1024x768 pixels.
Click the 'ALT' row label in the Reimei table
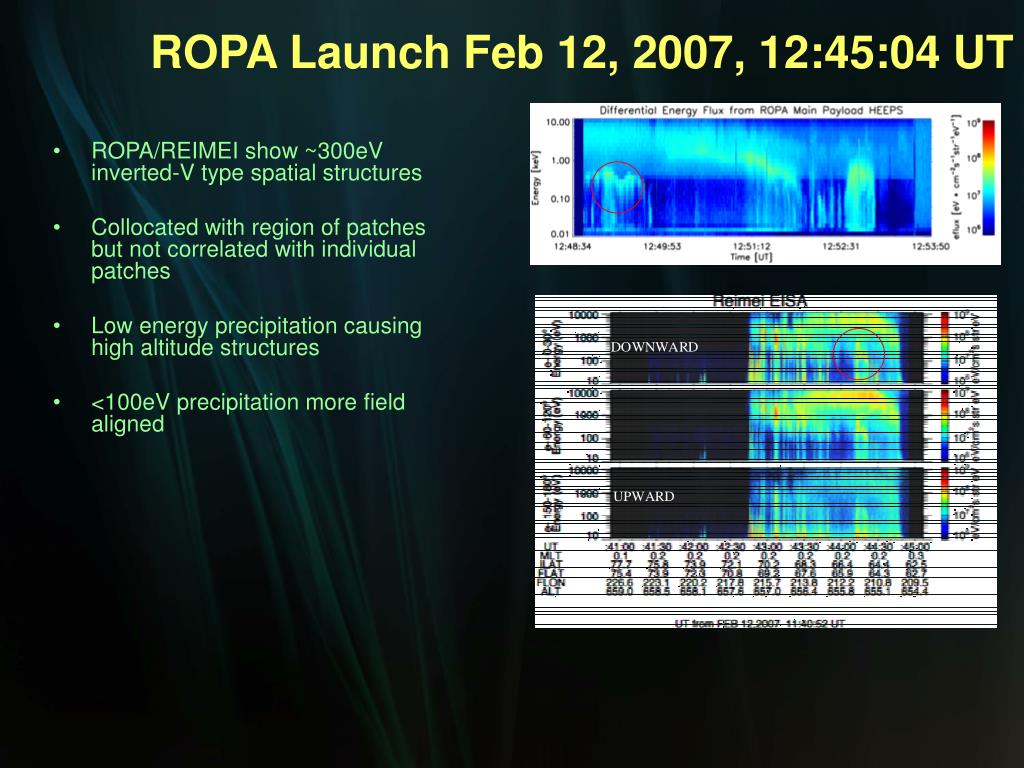(551, 590)
